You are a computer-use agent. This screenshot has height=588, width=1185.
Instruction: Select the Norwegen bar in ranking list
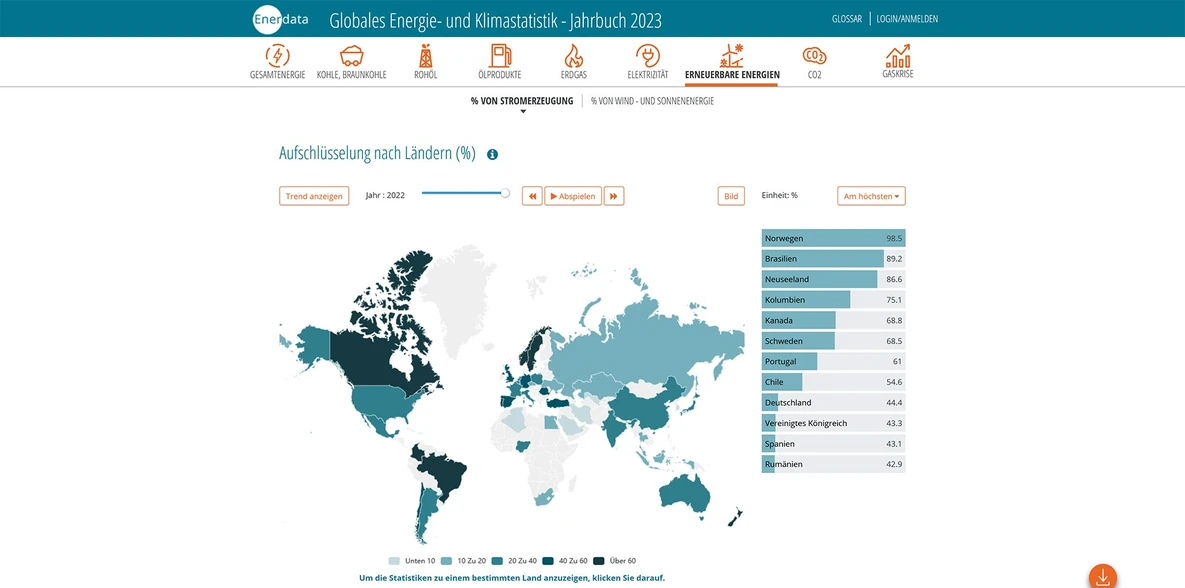pyautogui.click(x=832, y=238)
